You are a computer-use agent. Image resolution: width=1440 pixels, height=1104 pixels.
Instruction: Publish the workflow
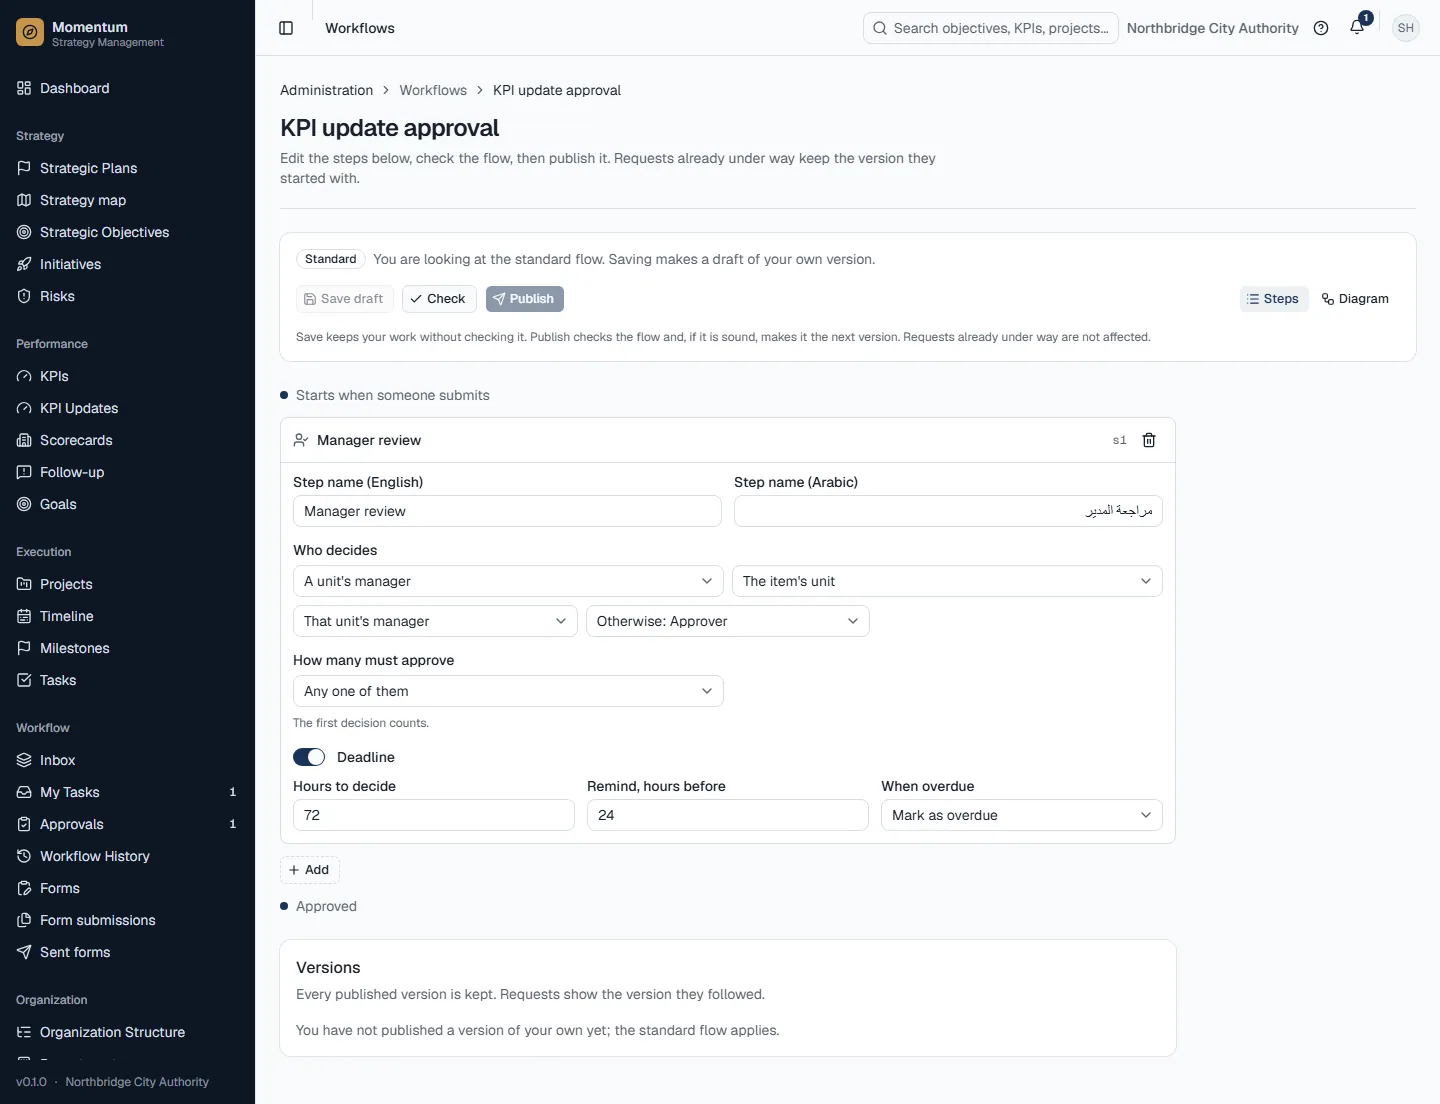point(525,299)
